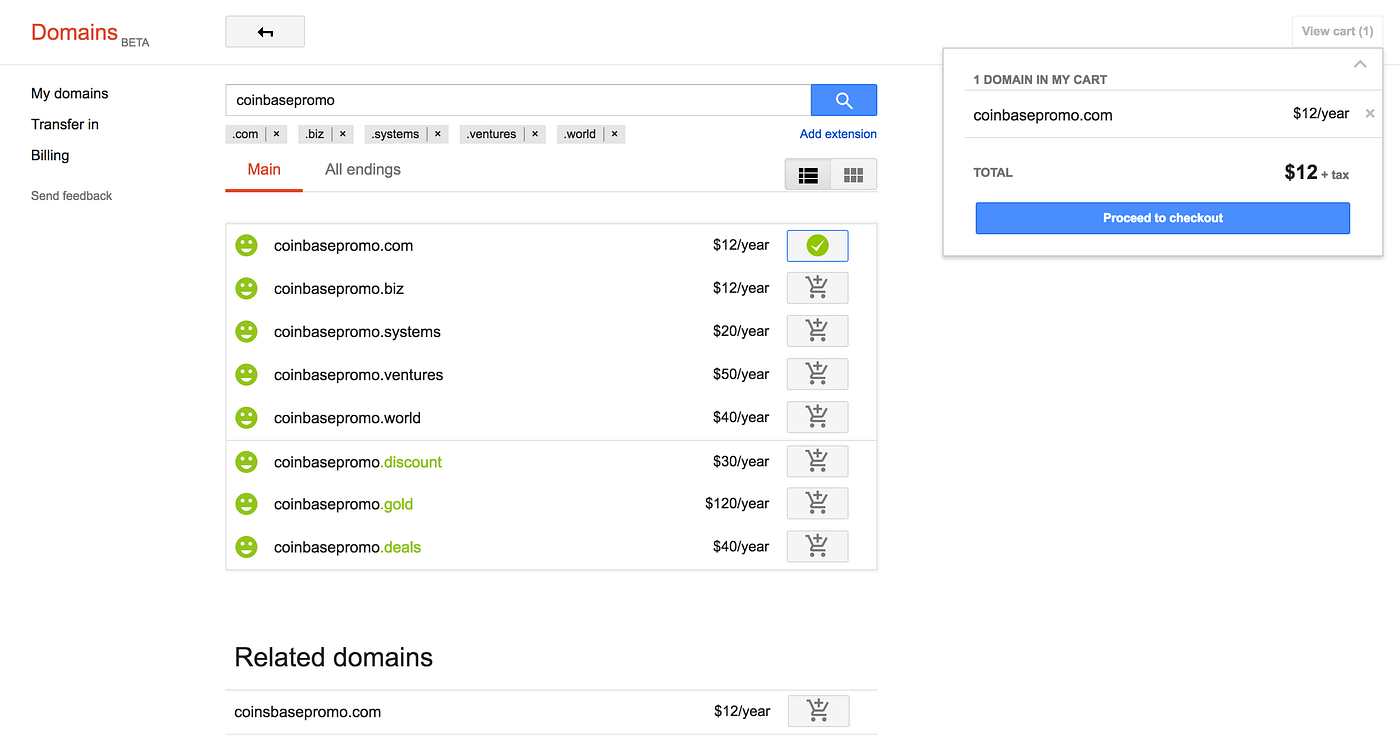Click the smiley icon beside coinbasepromo.com
The width and height of the screenshot is (1400, 736).
pos(246,245)
